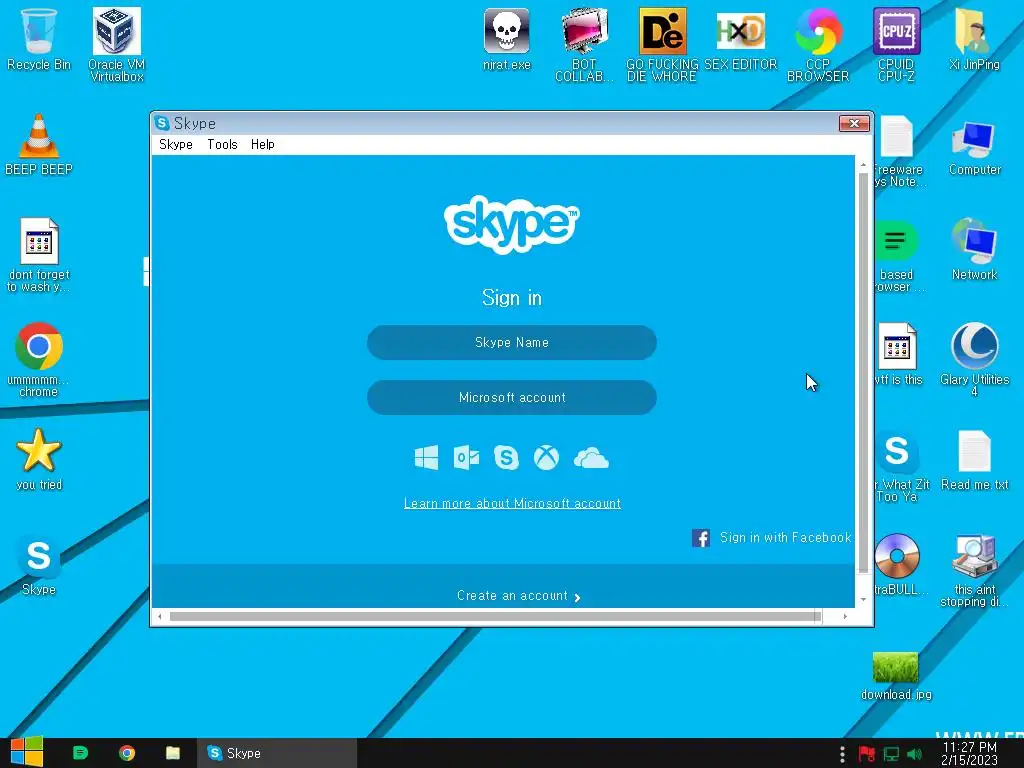Choose Microsoft account sign-in button
Viewport: 1024px width, 768px height.
pos(511,398)
